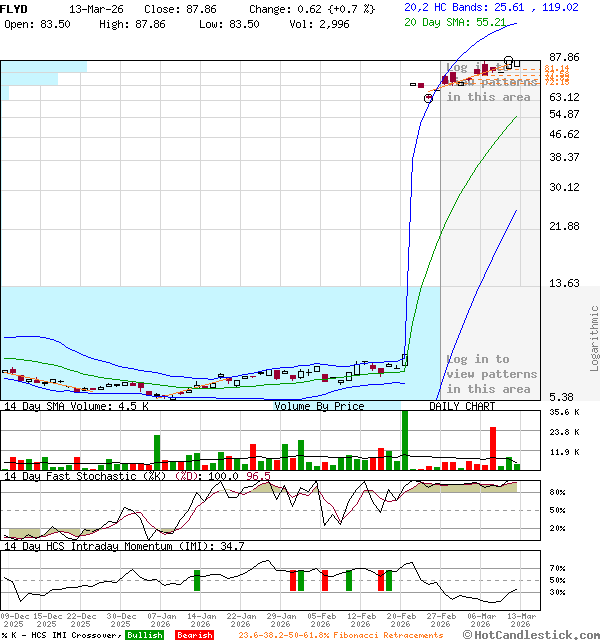The height and width of the screenshot is (640, 600).
Task: Click the circled candlestick at the price peak
Action: [x=510, y=62]
